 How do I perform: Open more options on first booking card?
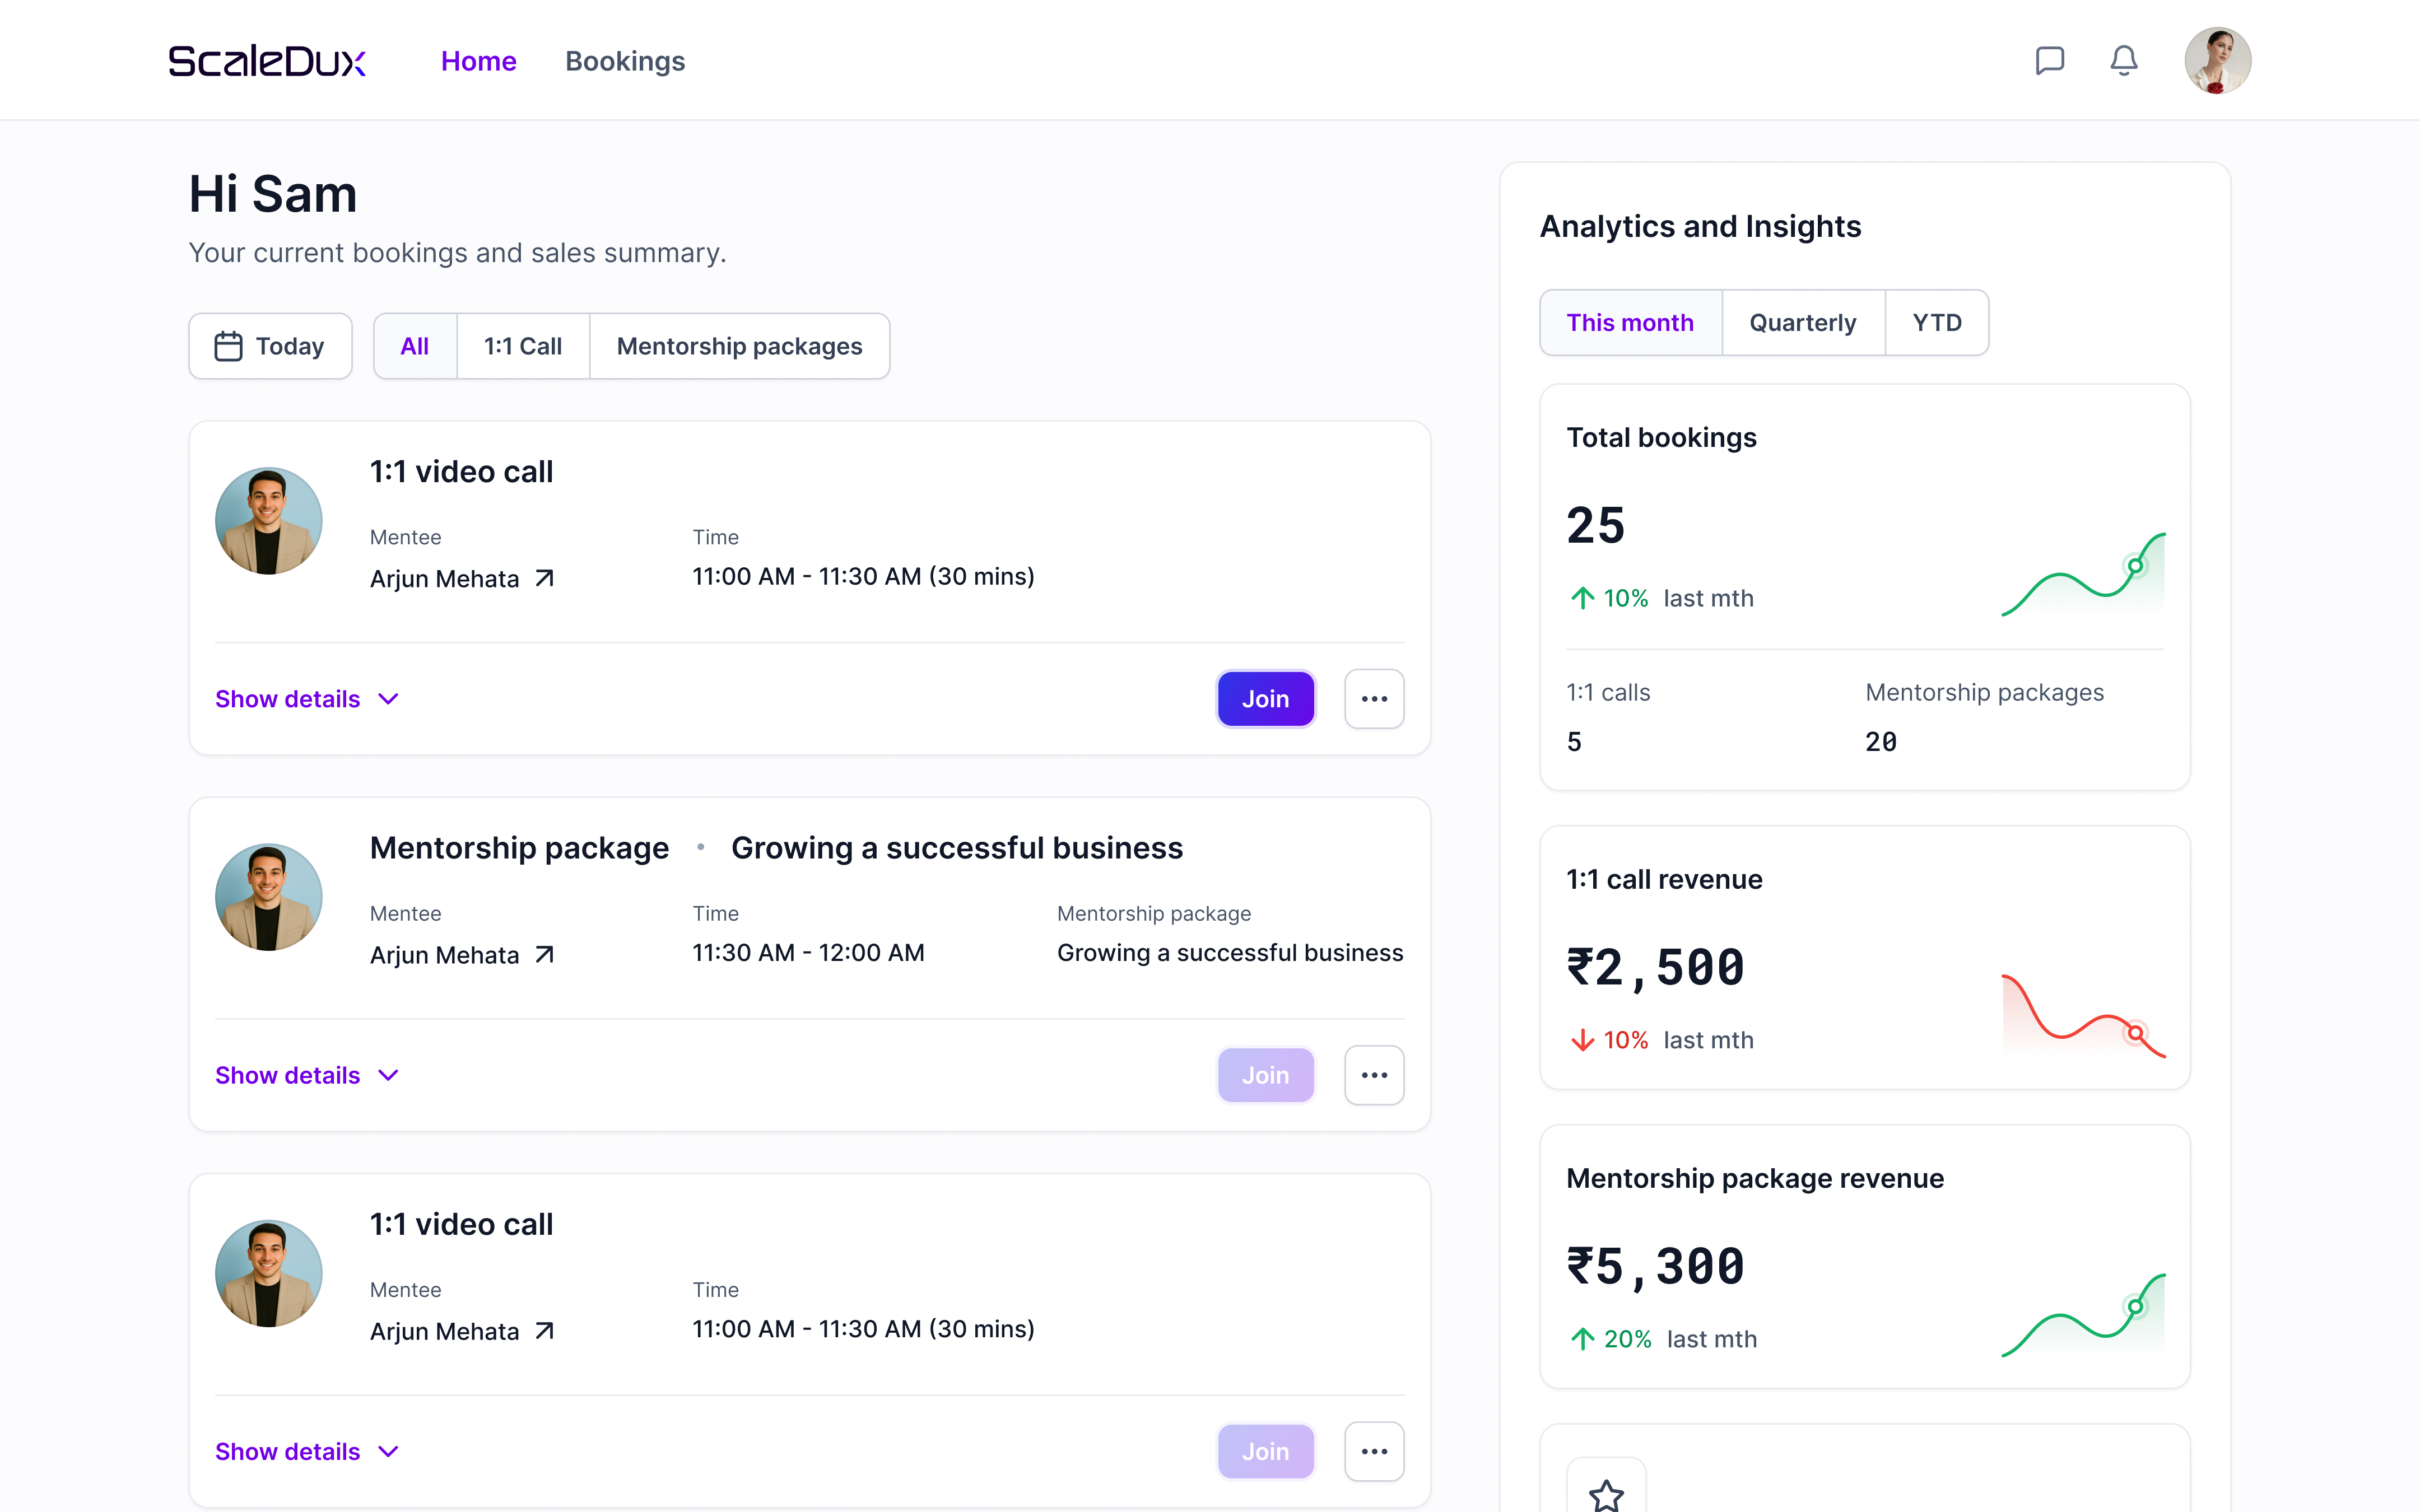click(x=1374, y=699)
